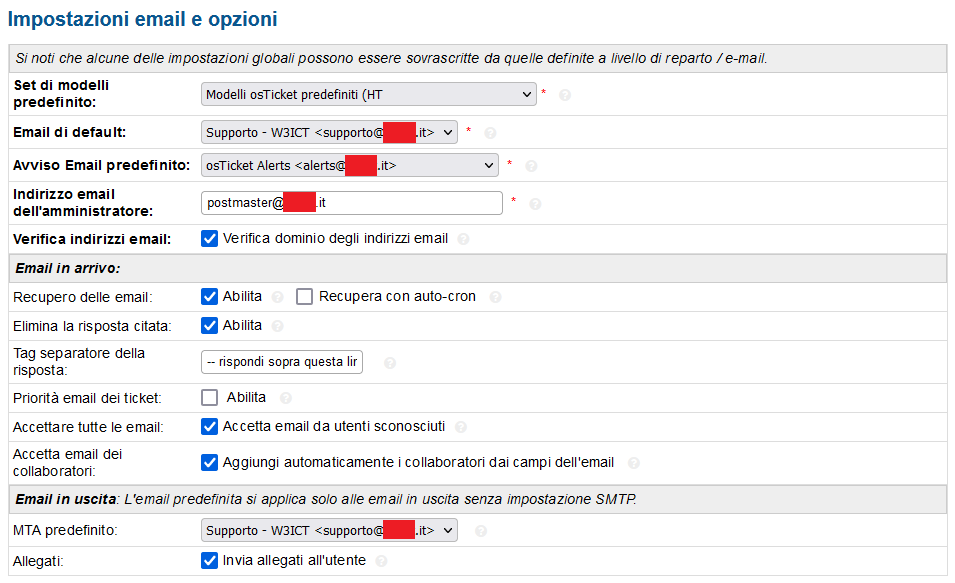Open Set di modelli predefinito dropdown
The width and height of the screenshot is (955, 583).
coord(368,94)
